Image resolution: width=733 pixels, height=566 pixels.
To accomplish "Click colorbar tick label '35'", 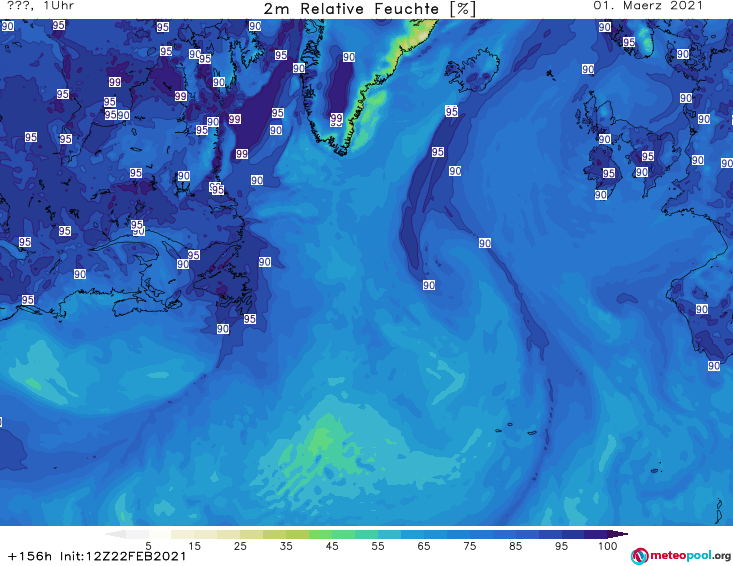I will (286, 545).
